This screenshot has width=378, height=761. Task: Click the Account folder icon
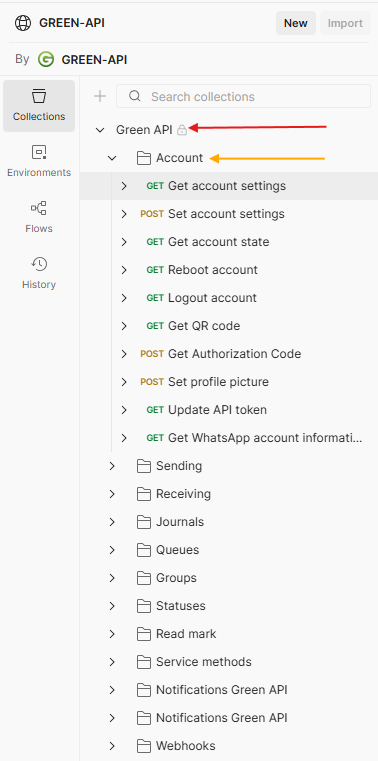click(144, 158)
